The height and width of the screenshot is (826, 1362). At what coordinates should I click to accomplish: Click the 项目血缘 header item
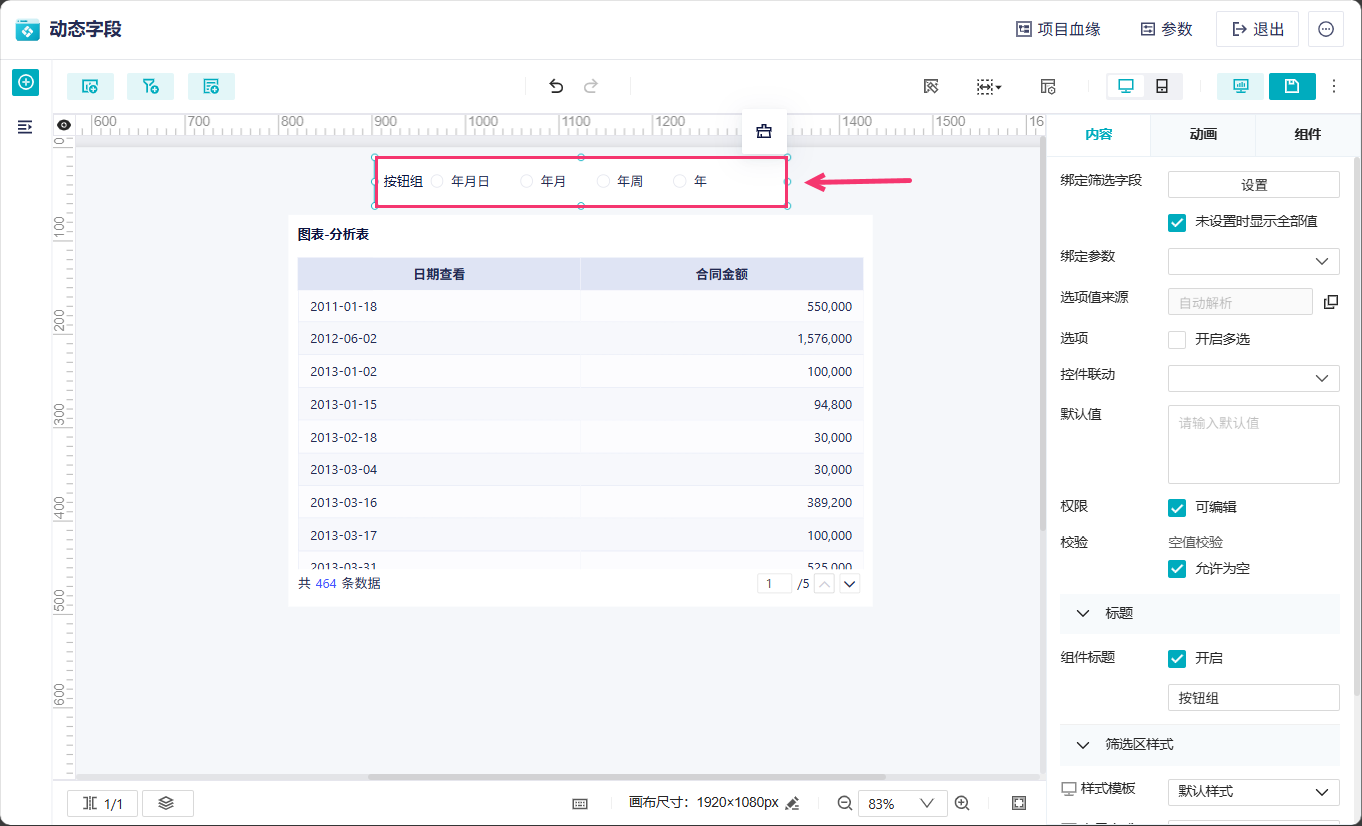(x=1058, y=30)
